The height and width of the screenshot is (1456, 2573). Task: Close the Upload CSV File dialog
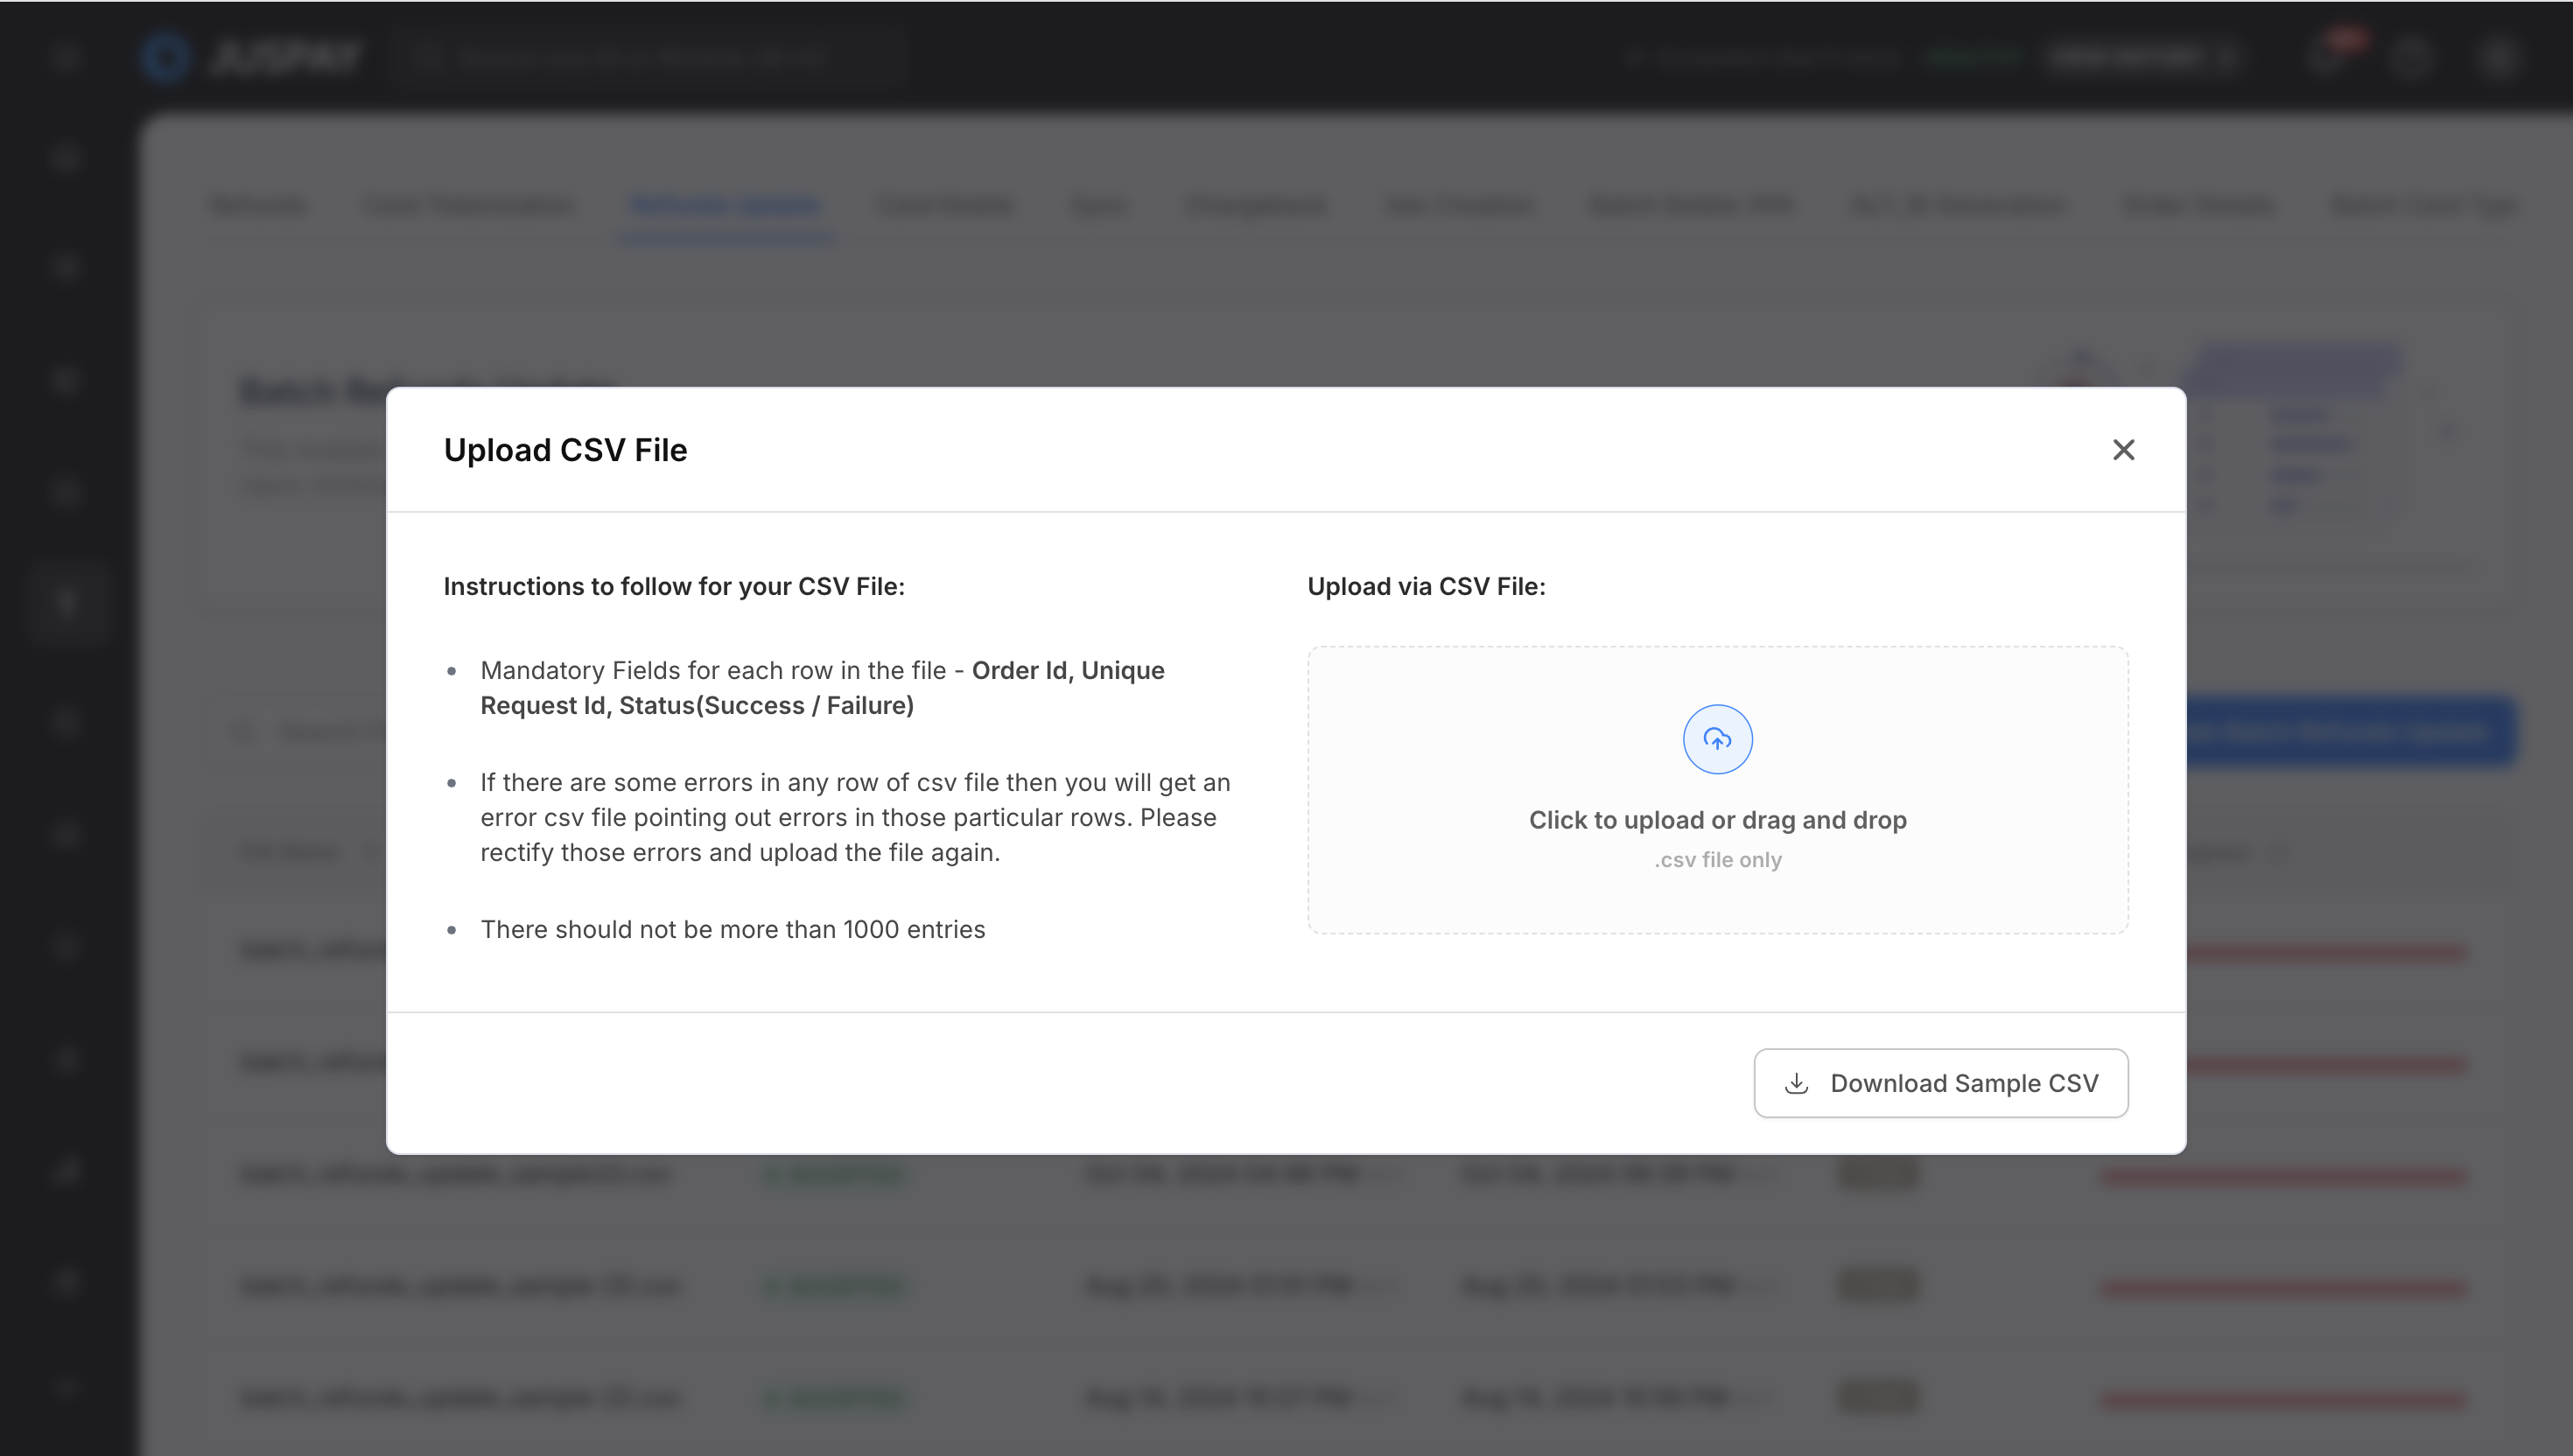point(2123,450)
